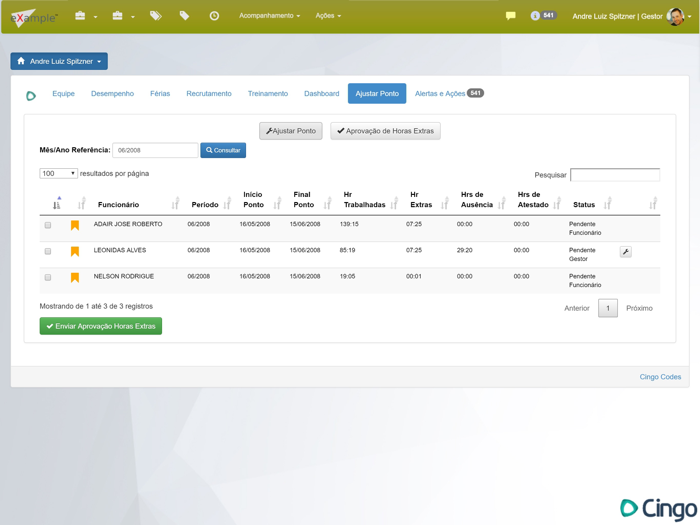Switch to the Dashboard tab

click(x=321, y=94)
